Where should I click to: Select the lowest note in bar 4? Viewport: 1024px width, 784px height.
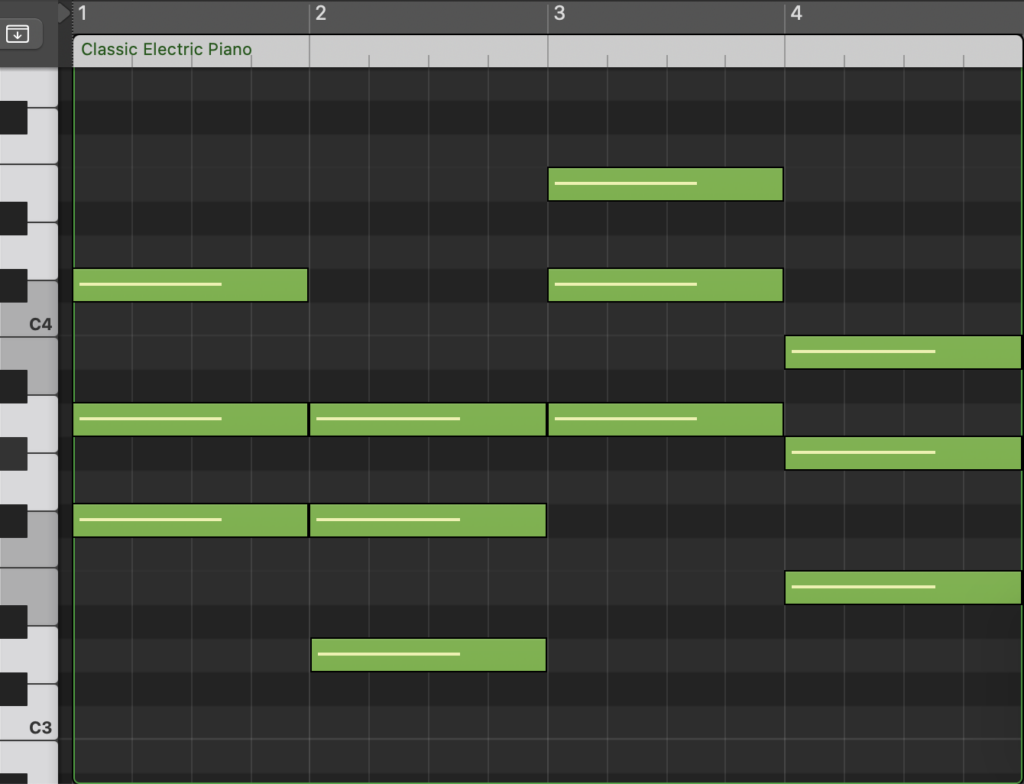(902, 588)
